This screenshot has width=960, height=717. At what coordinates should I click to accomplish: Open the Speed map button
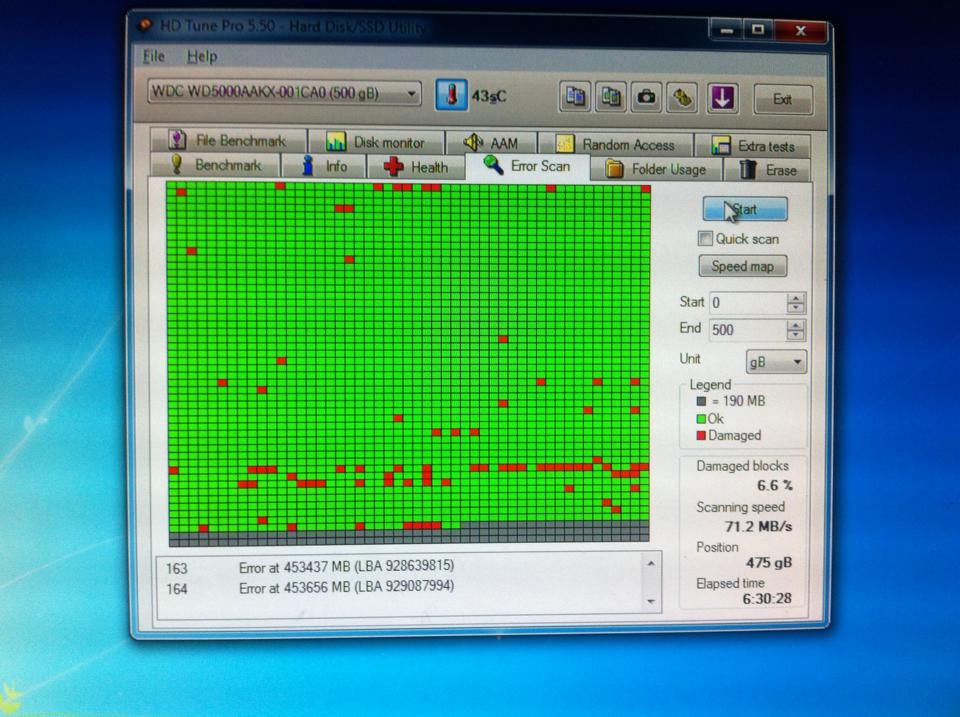coord(743,266)
